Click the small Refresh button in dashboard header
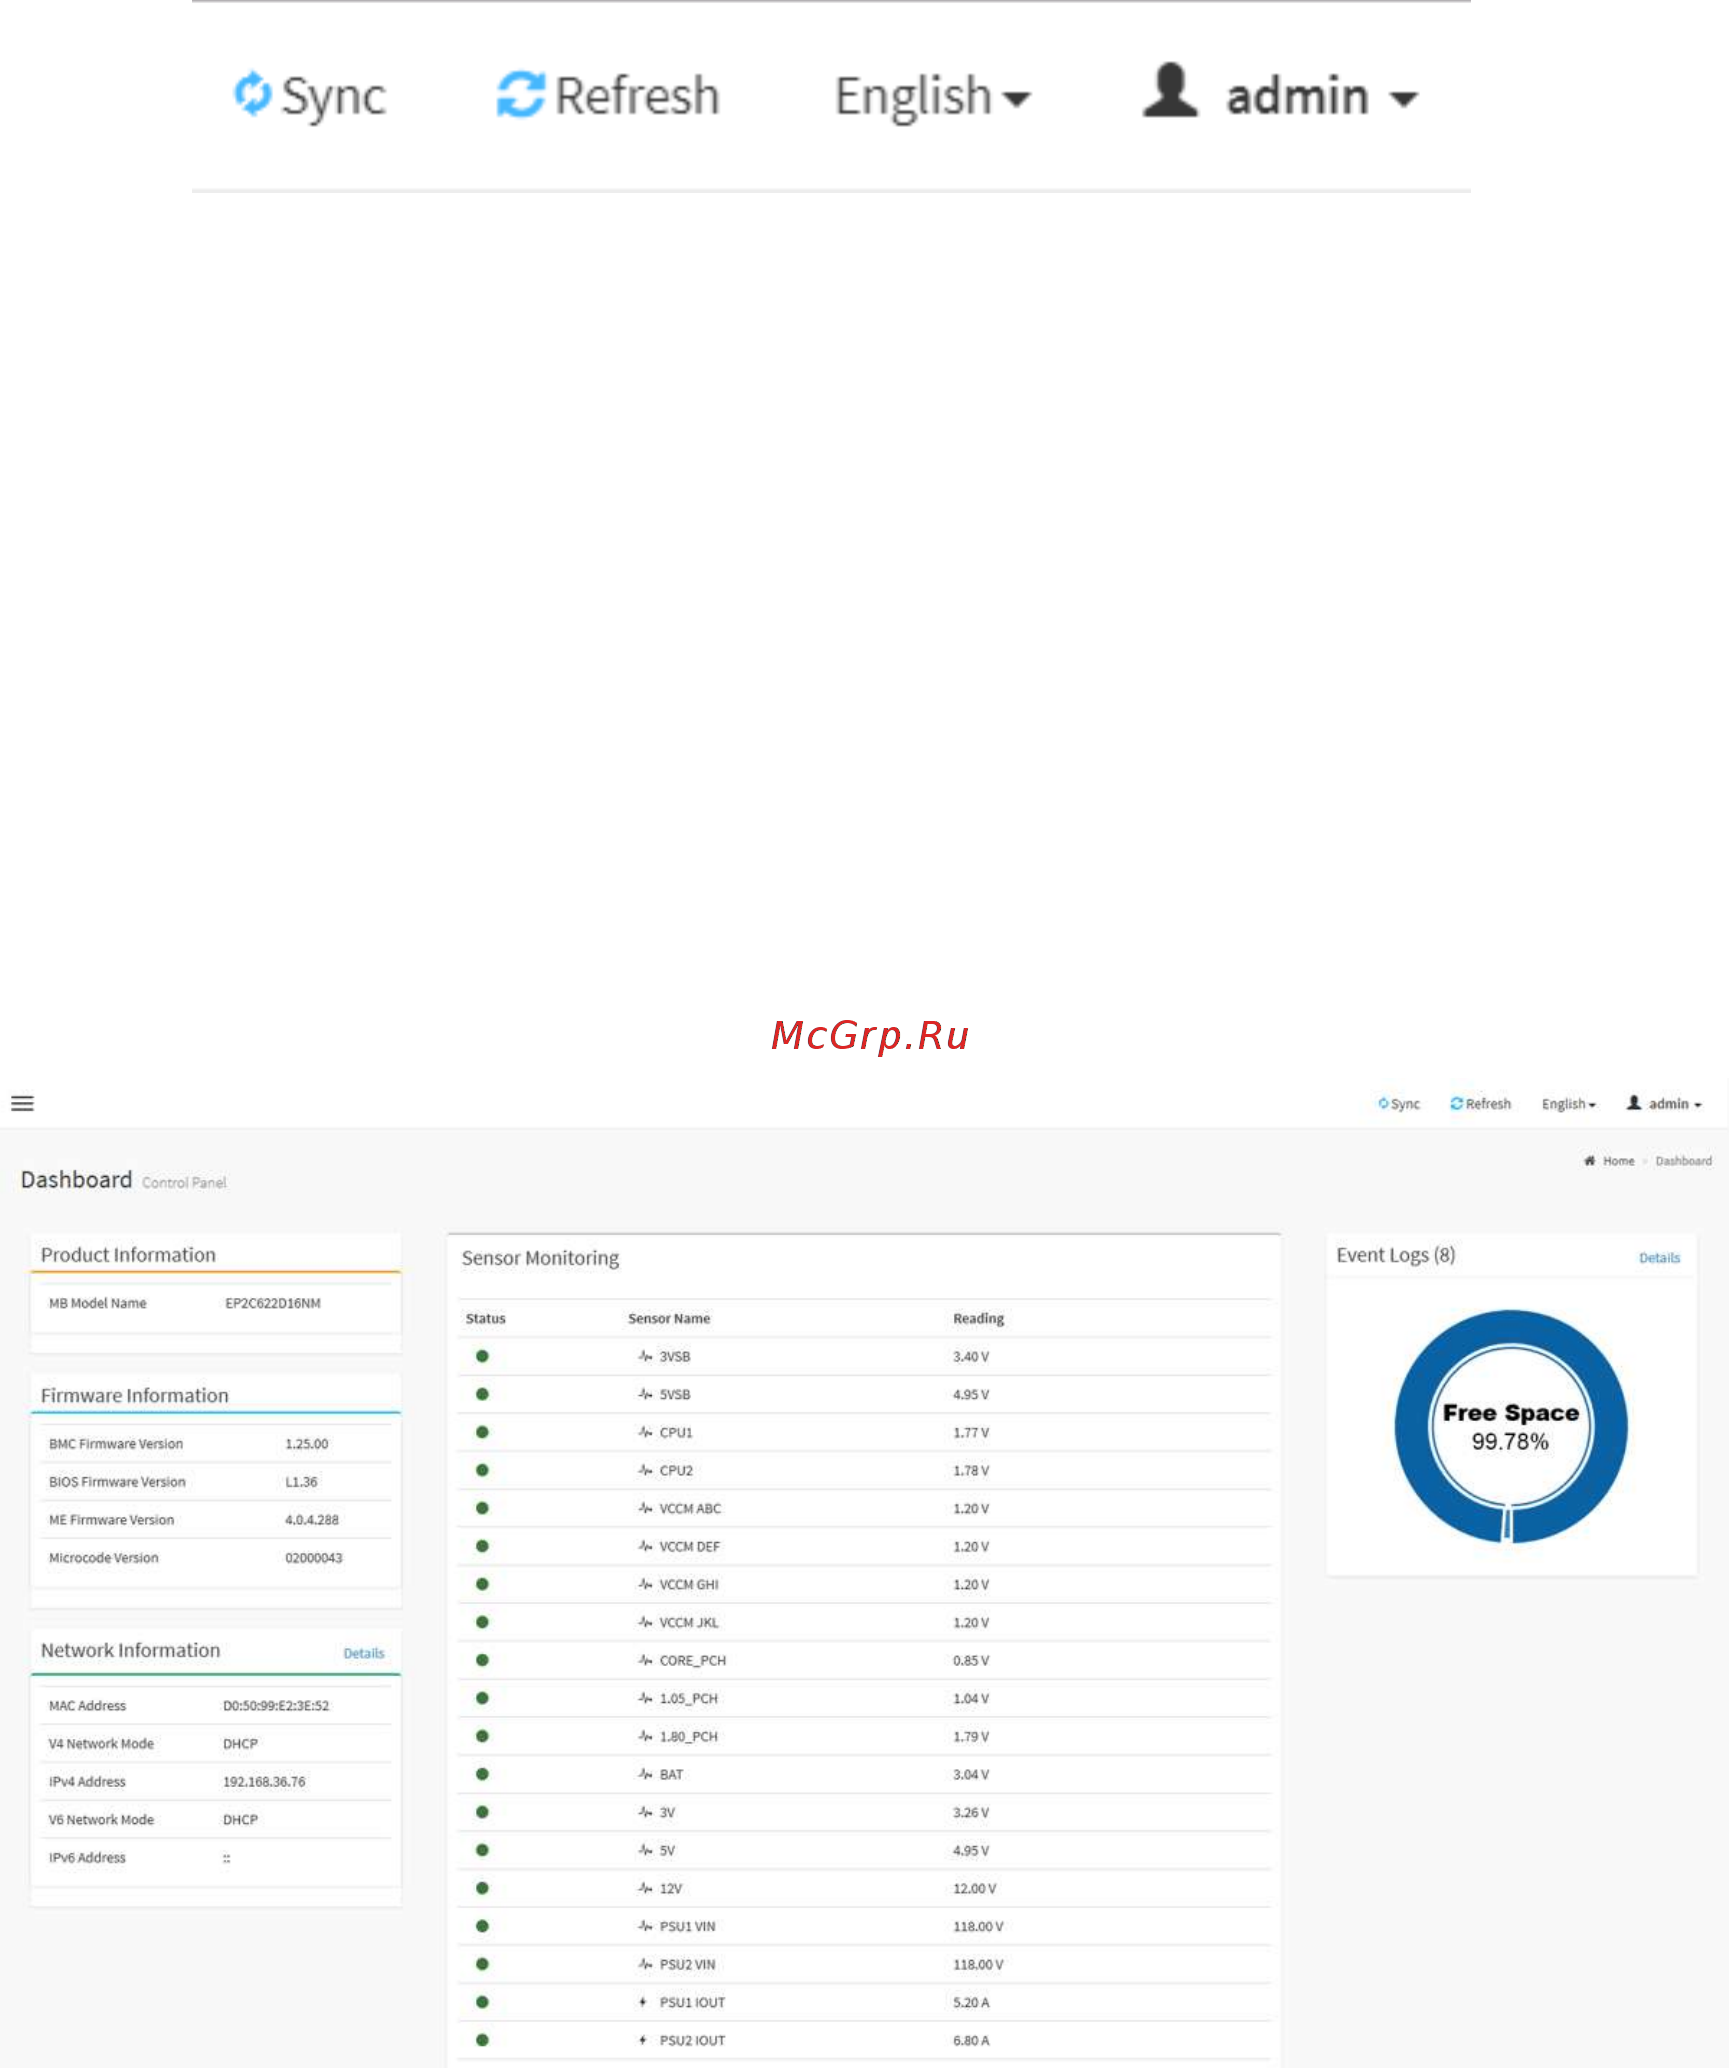Image resolution: width=1729 pixels, height=2068 pixels. tap(1481, 1104)
